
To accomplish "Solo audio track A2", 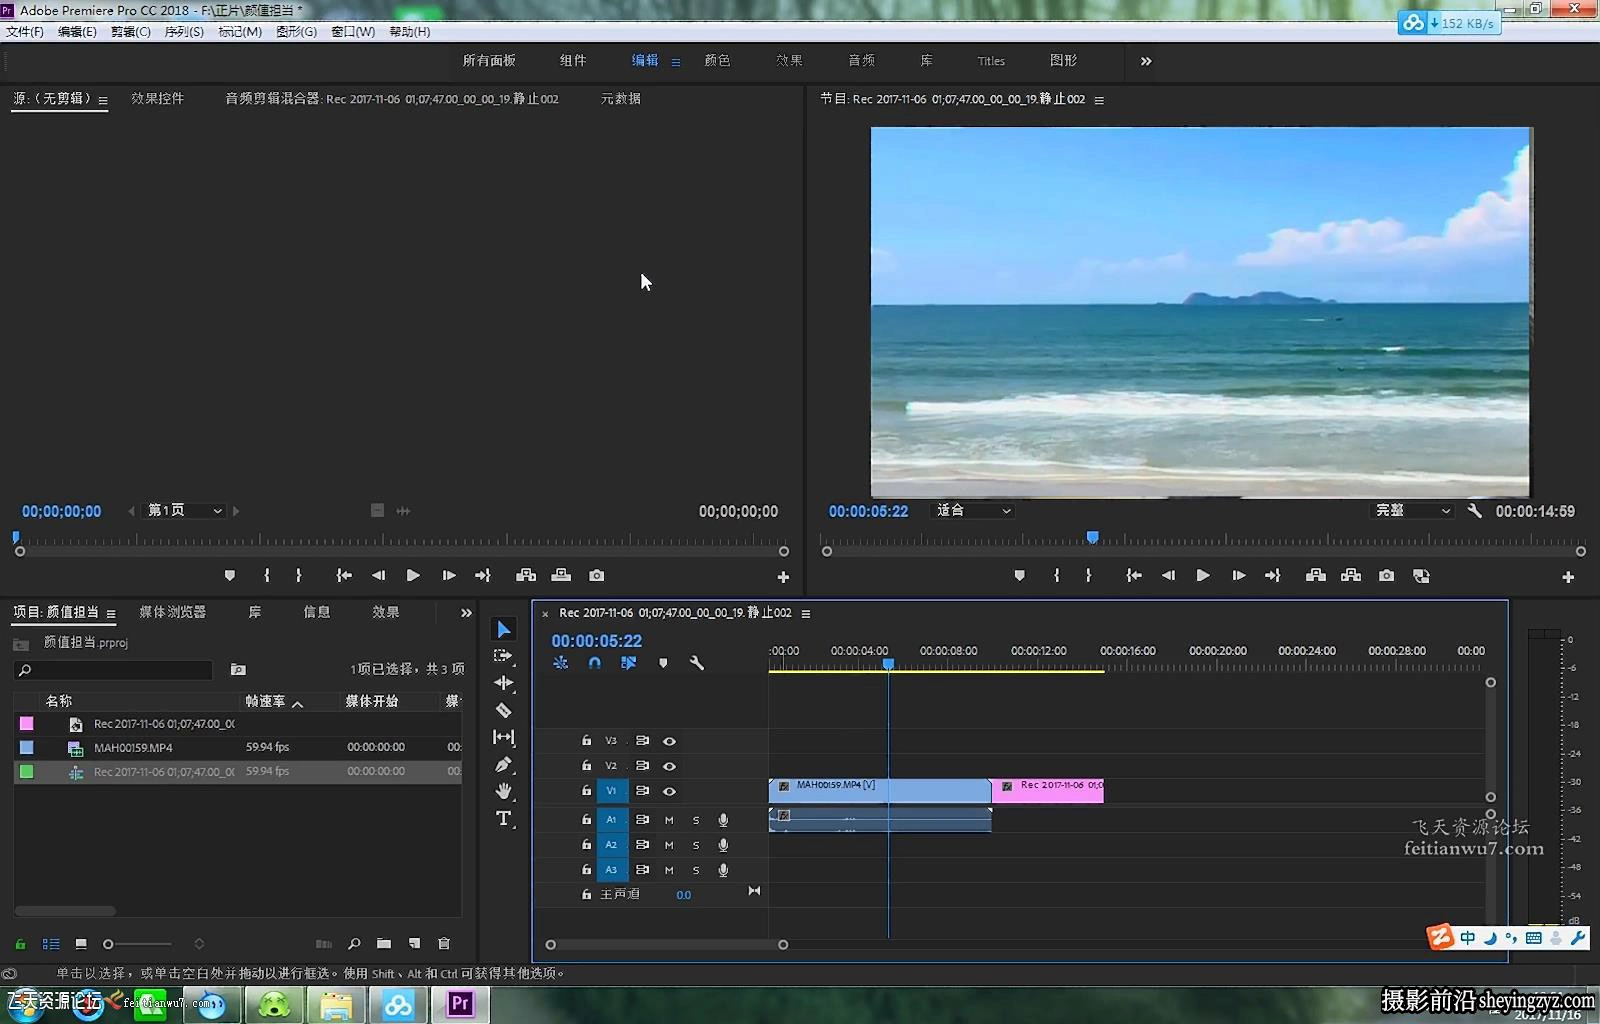I will tap(696, 845).
